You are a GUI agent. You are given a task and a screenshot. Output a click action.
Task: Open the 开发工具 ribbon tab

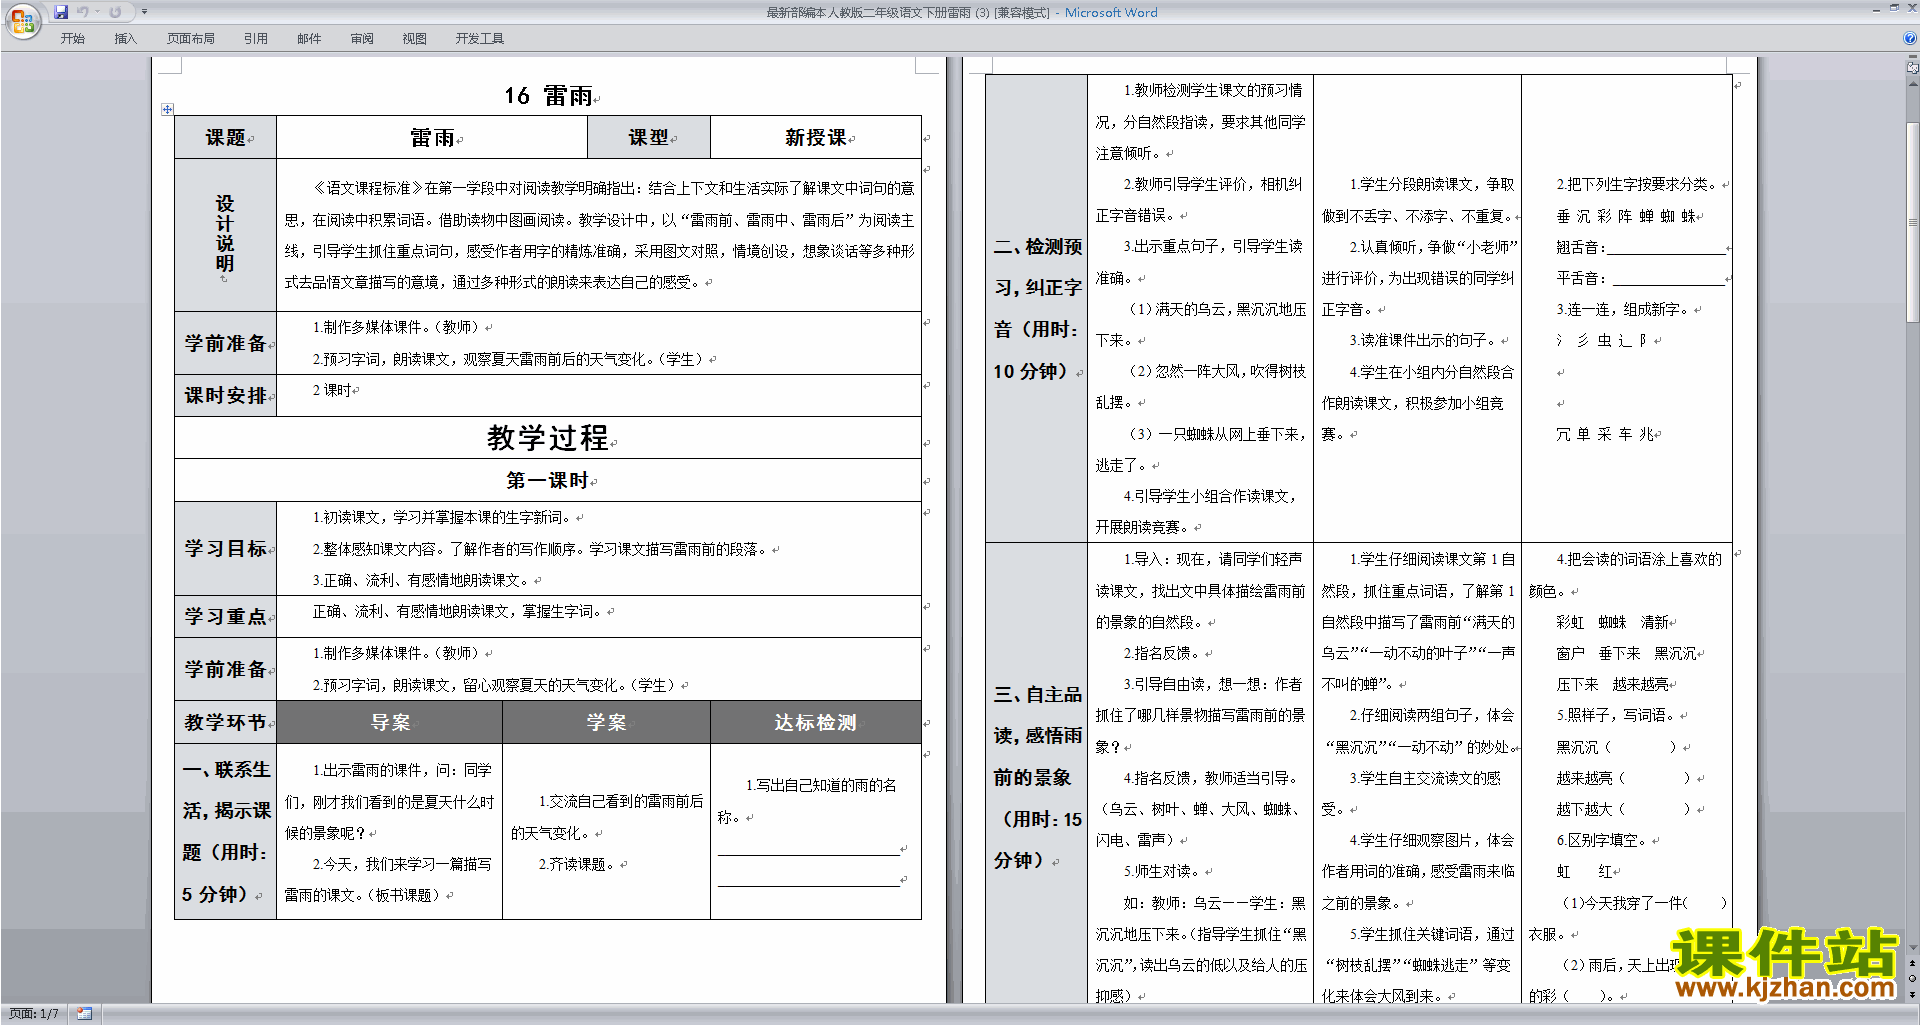[480, 39]
